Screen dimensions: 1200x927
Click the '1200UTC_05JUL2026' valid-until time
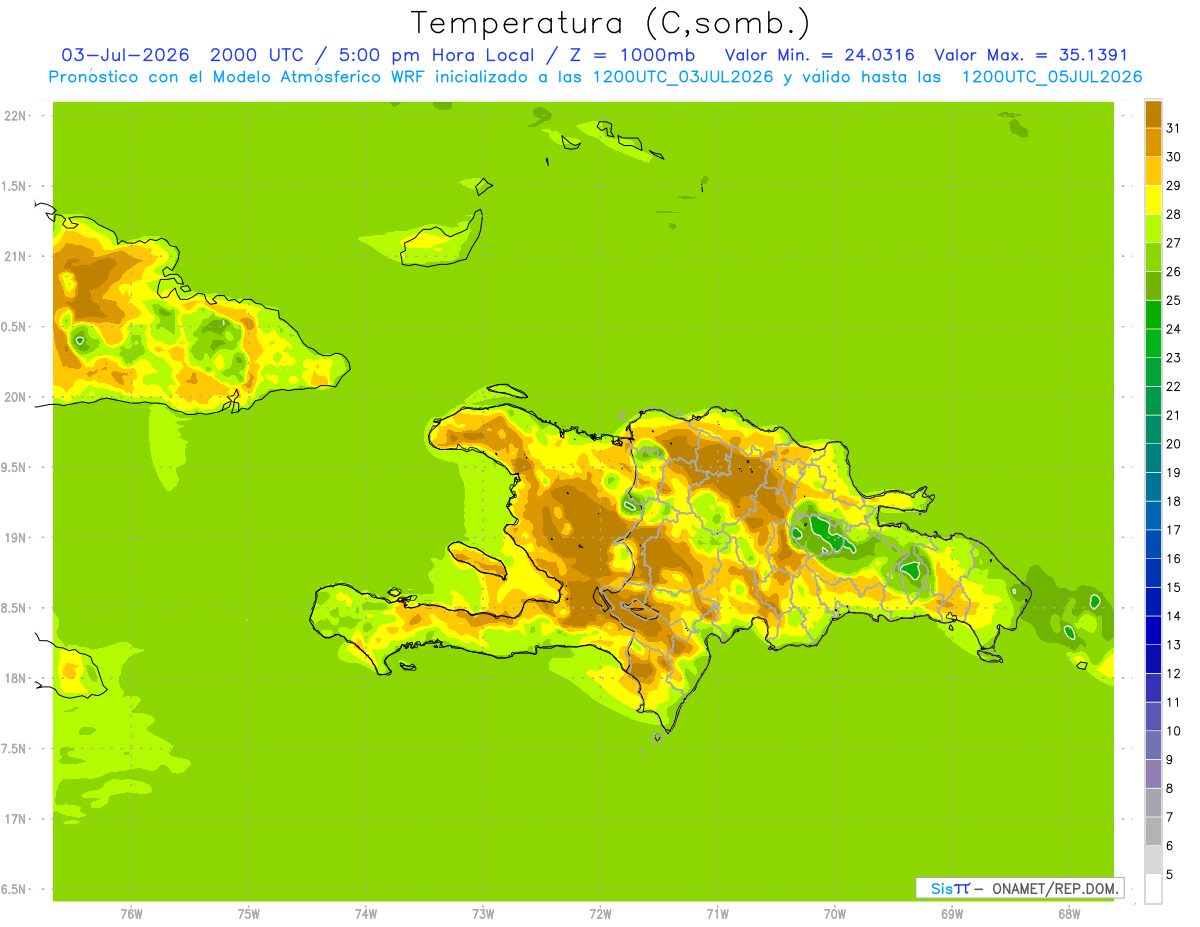1052,77
